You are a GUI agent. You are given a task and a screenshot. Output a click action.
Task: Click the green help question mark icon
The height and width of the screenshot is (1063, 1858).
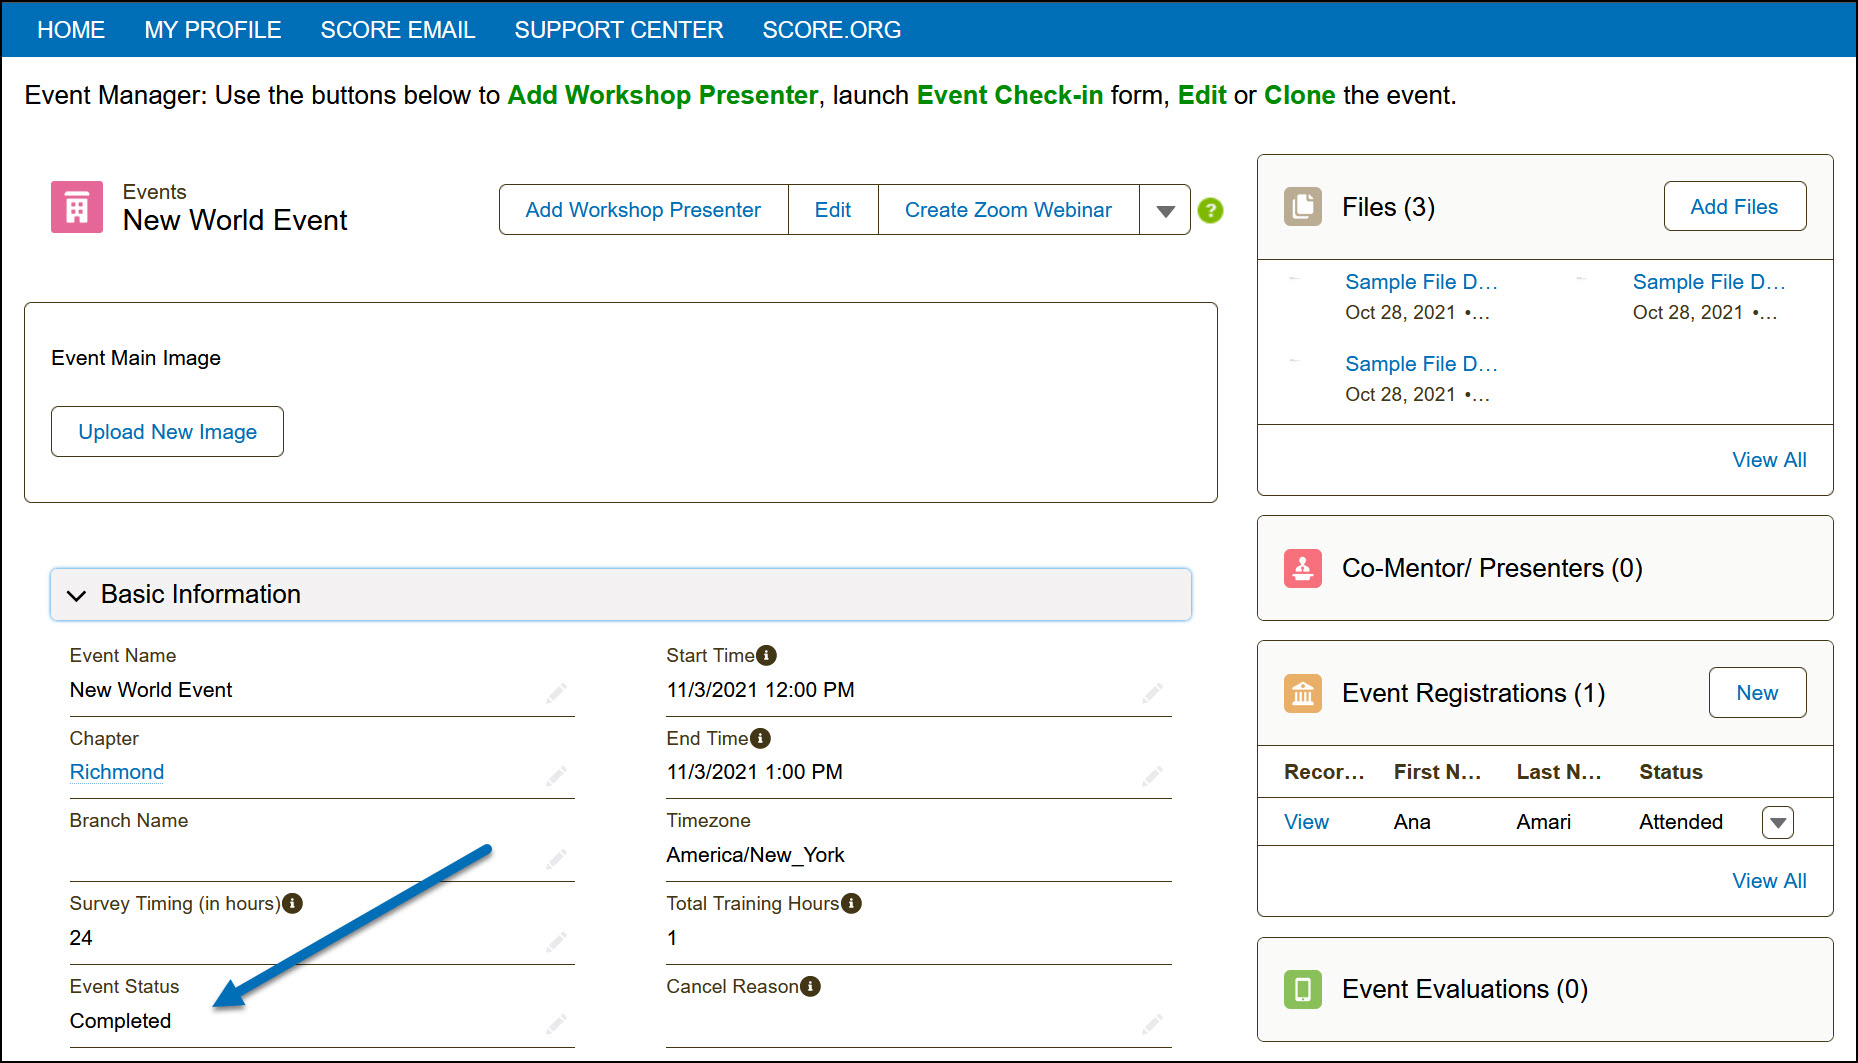1210,210
